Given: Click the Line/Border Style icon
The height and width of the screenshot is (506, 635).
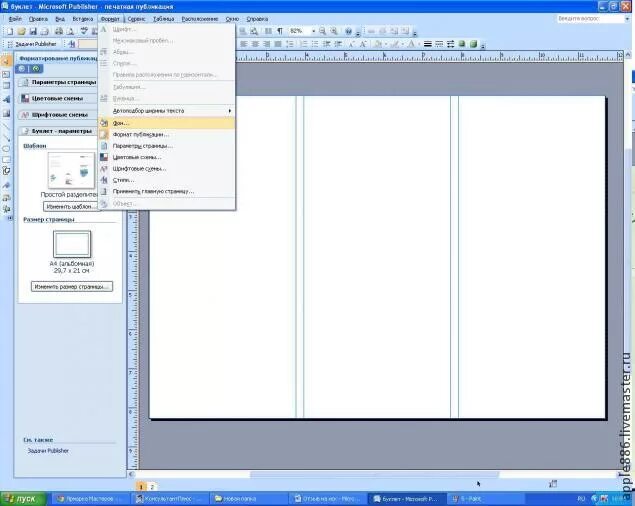Looking at the screenshot, I should click(x=428, y=44).
